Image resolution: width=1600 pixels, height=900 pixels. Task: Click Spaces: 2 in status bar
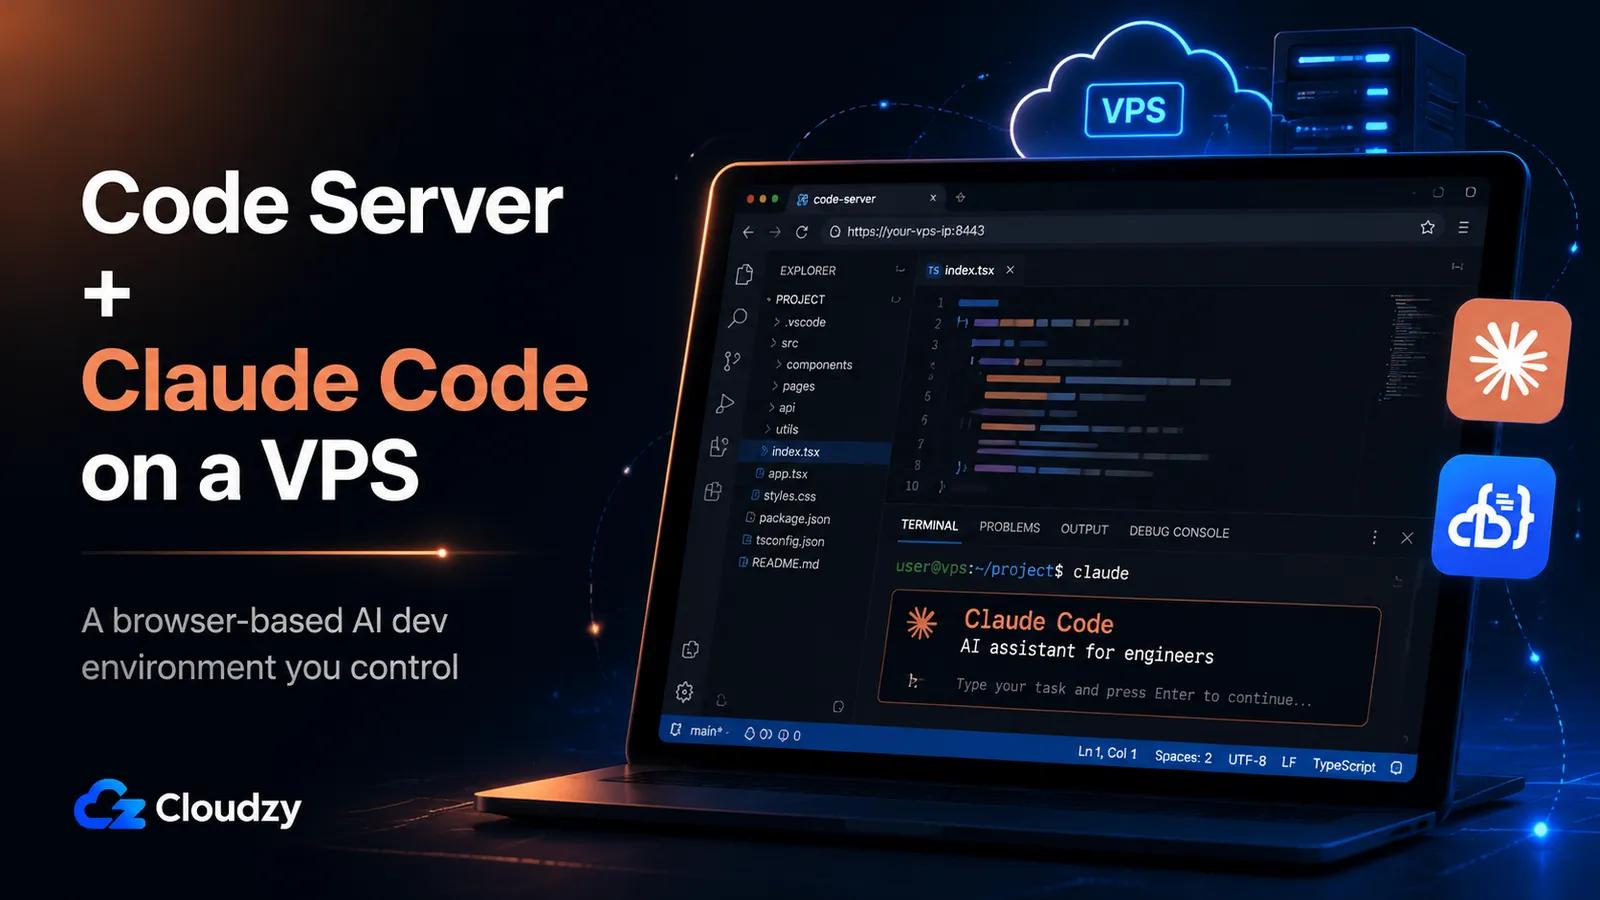click(1183, 757)
